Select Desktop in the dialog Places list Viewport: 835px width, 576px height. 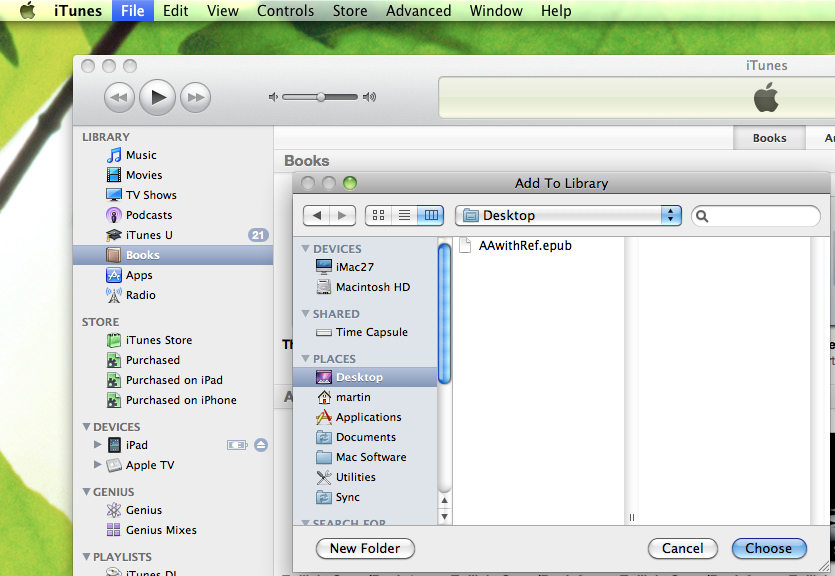[365, 377]
